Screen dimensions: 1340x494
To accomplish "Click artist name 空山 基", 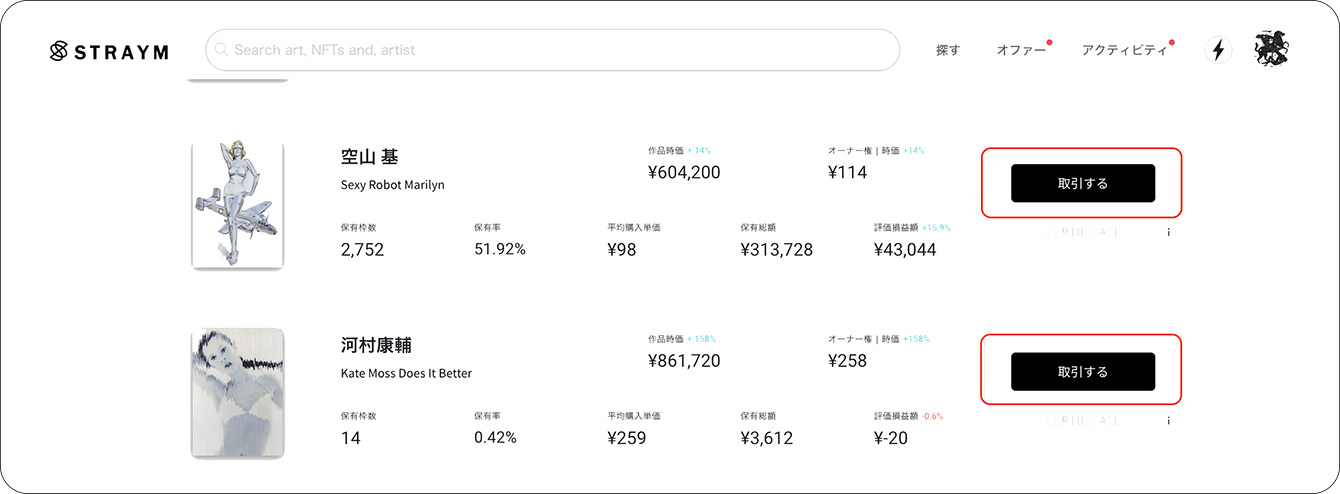I will click(370, 158).
